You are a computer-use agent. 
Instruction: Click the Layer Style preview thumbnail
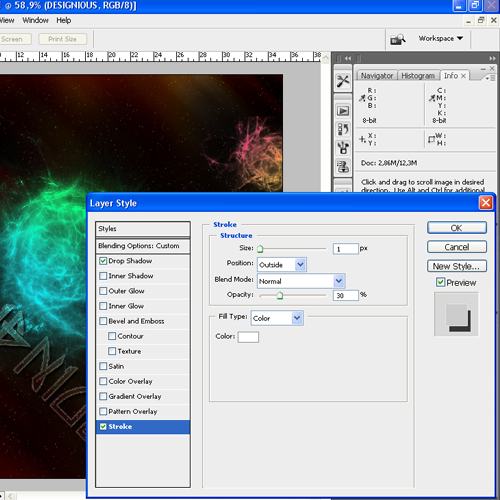point(456,314)
